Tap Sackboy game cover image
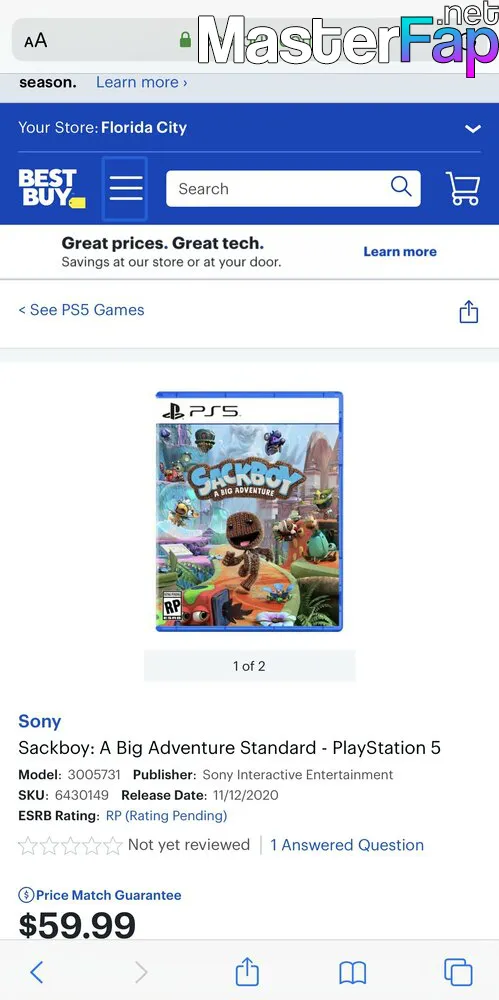Image resolution: width=499 pixels, height=1000 pixels. click(250, 511)
